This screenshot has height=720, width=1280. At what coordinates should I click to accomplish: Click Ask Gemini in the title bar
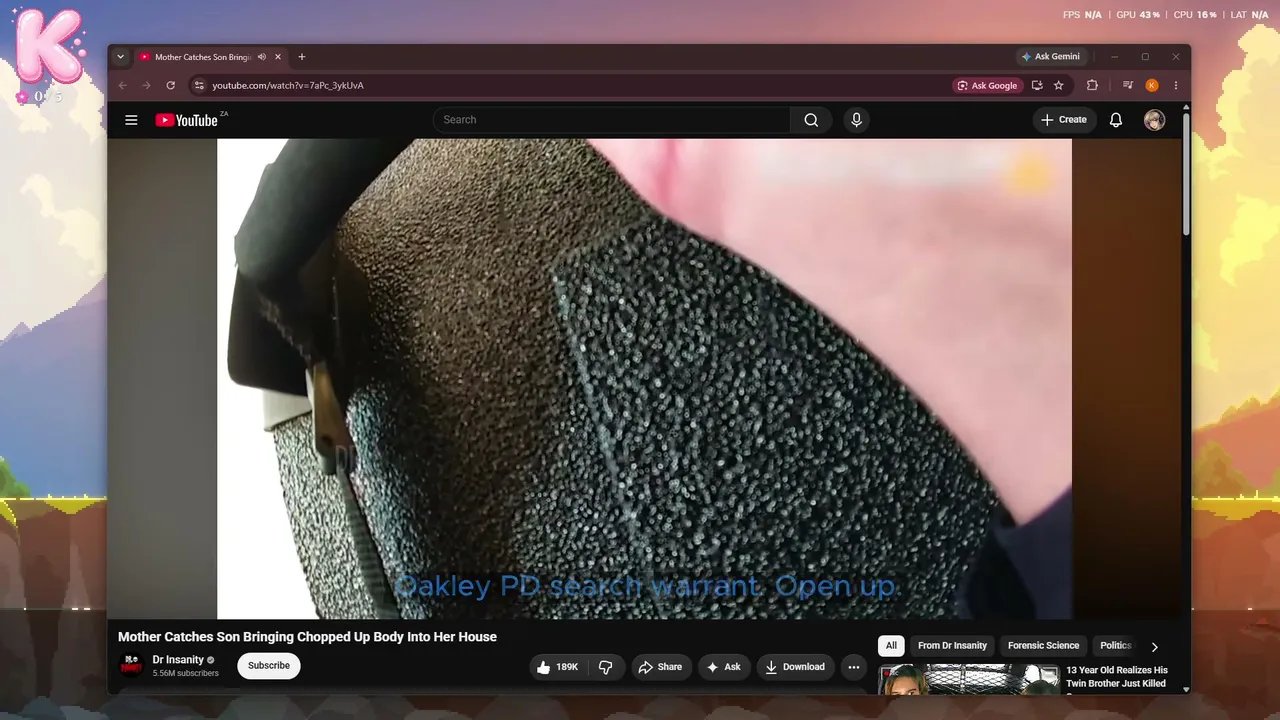[1050, 57]
